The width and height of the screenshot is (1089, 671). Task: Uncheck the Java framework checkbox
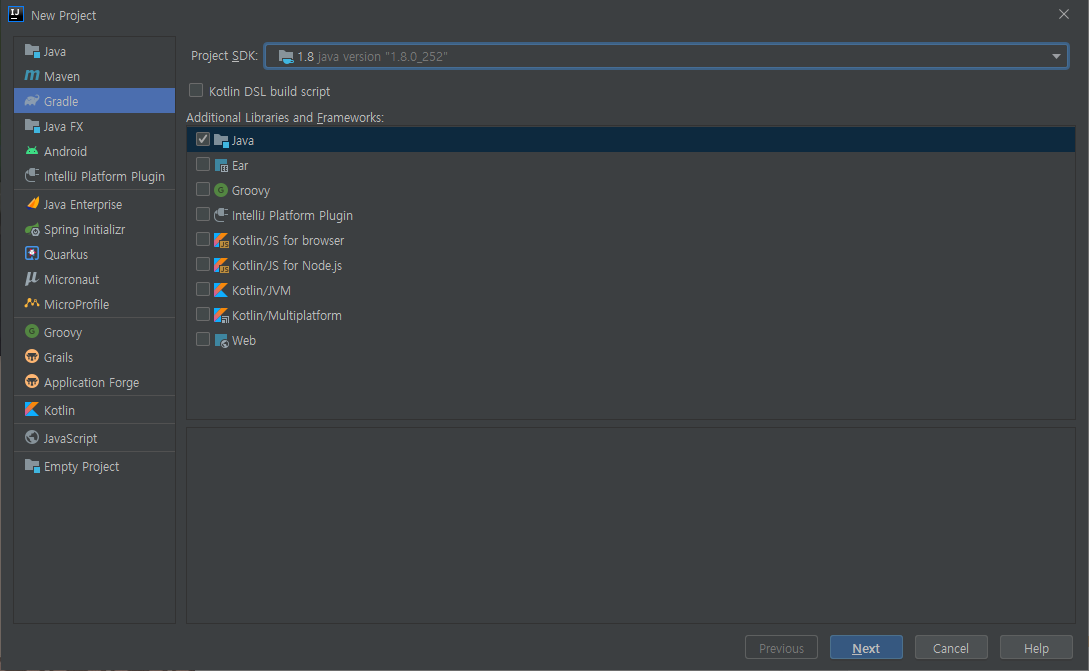point(203,139)
